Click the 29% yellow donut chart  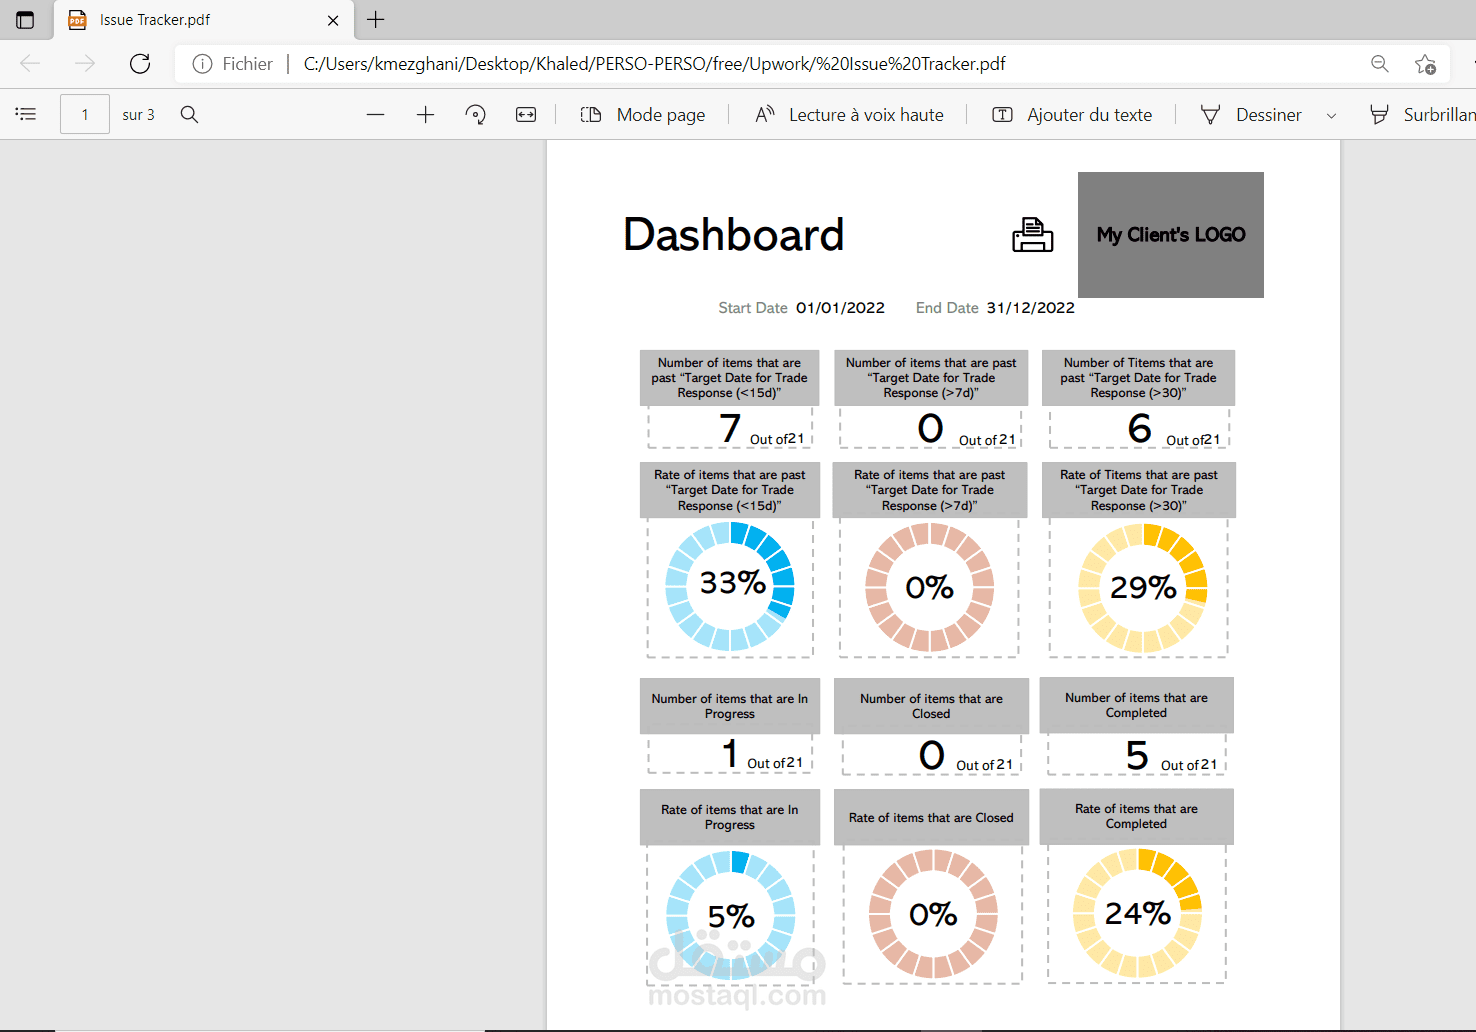point(1143,588)
